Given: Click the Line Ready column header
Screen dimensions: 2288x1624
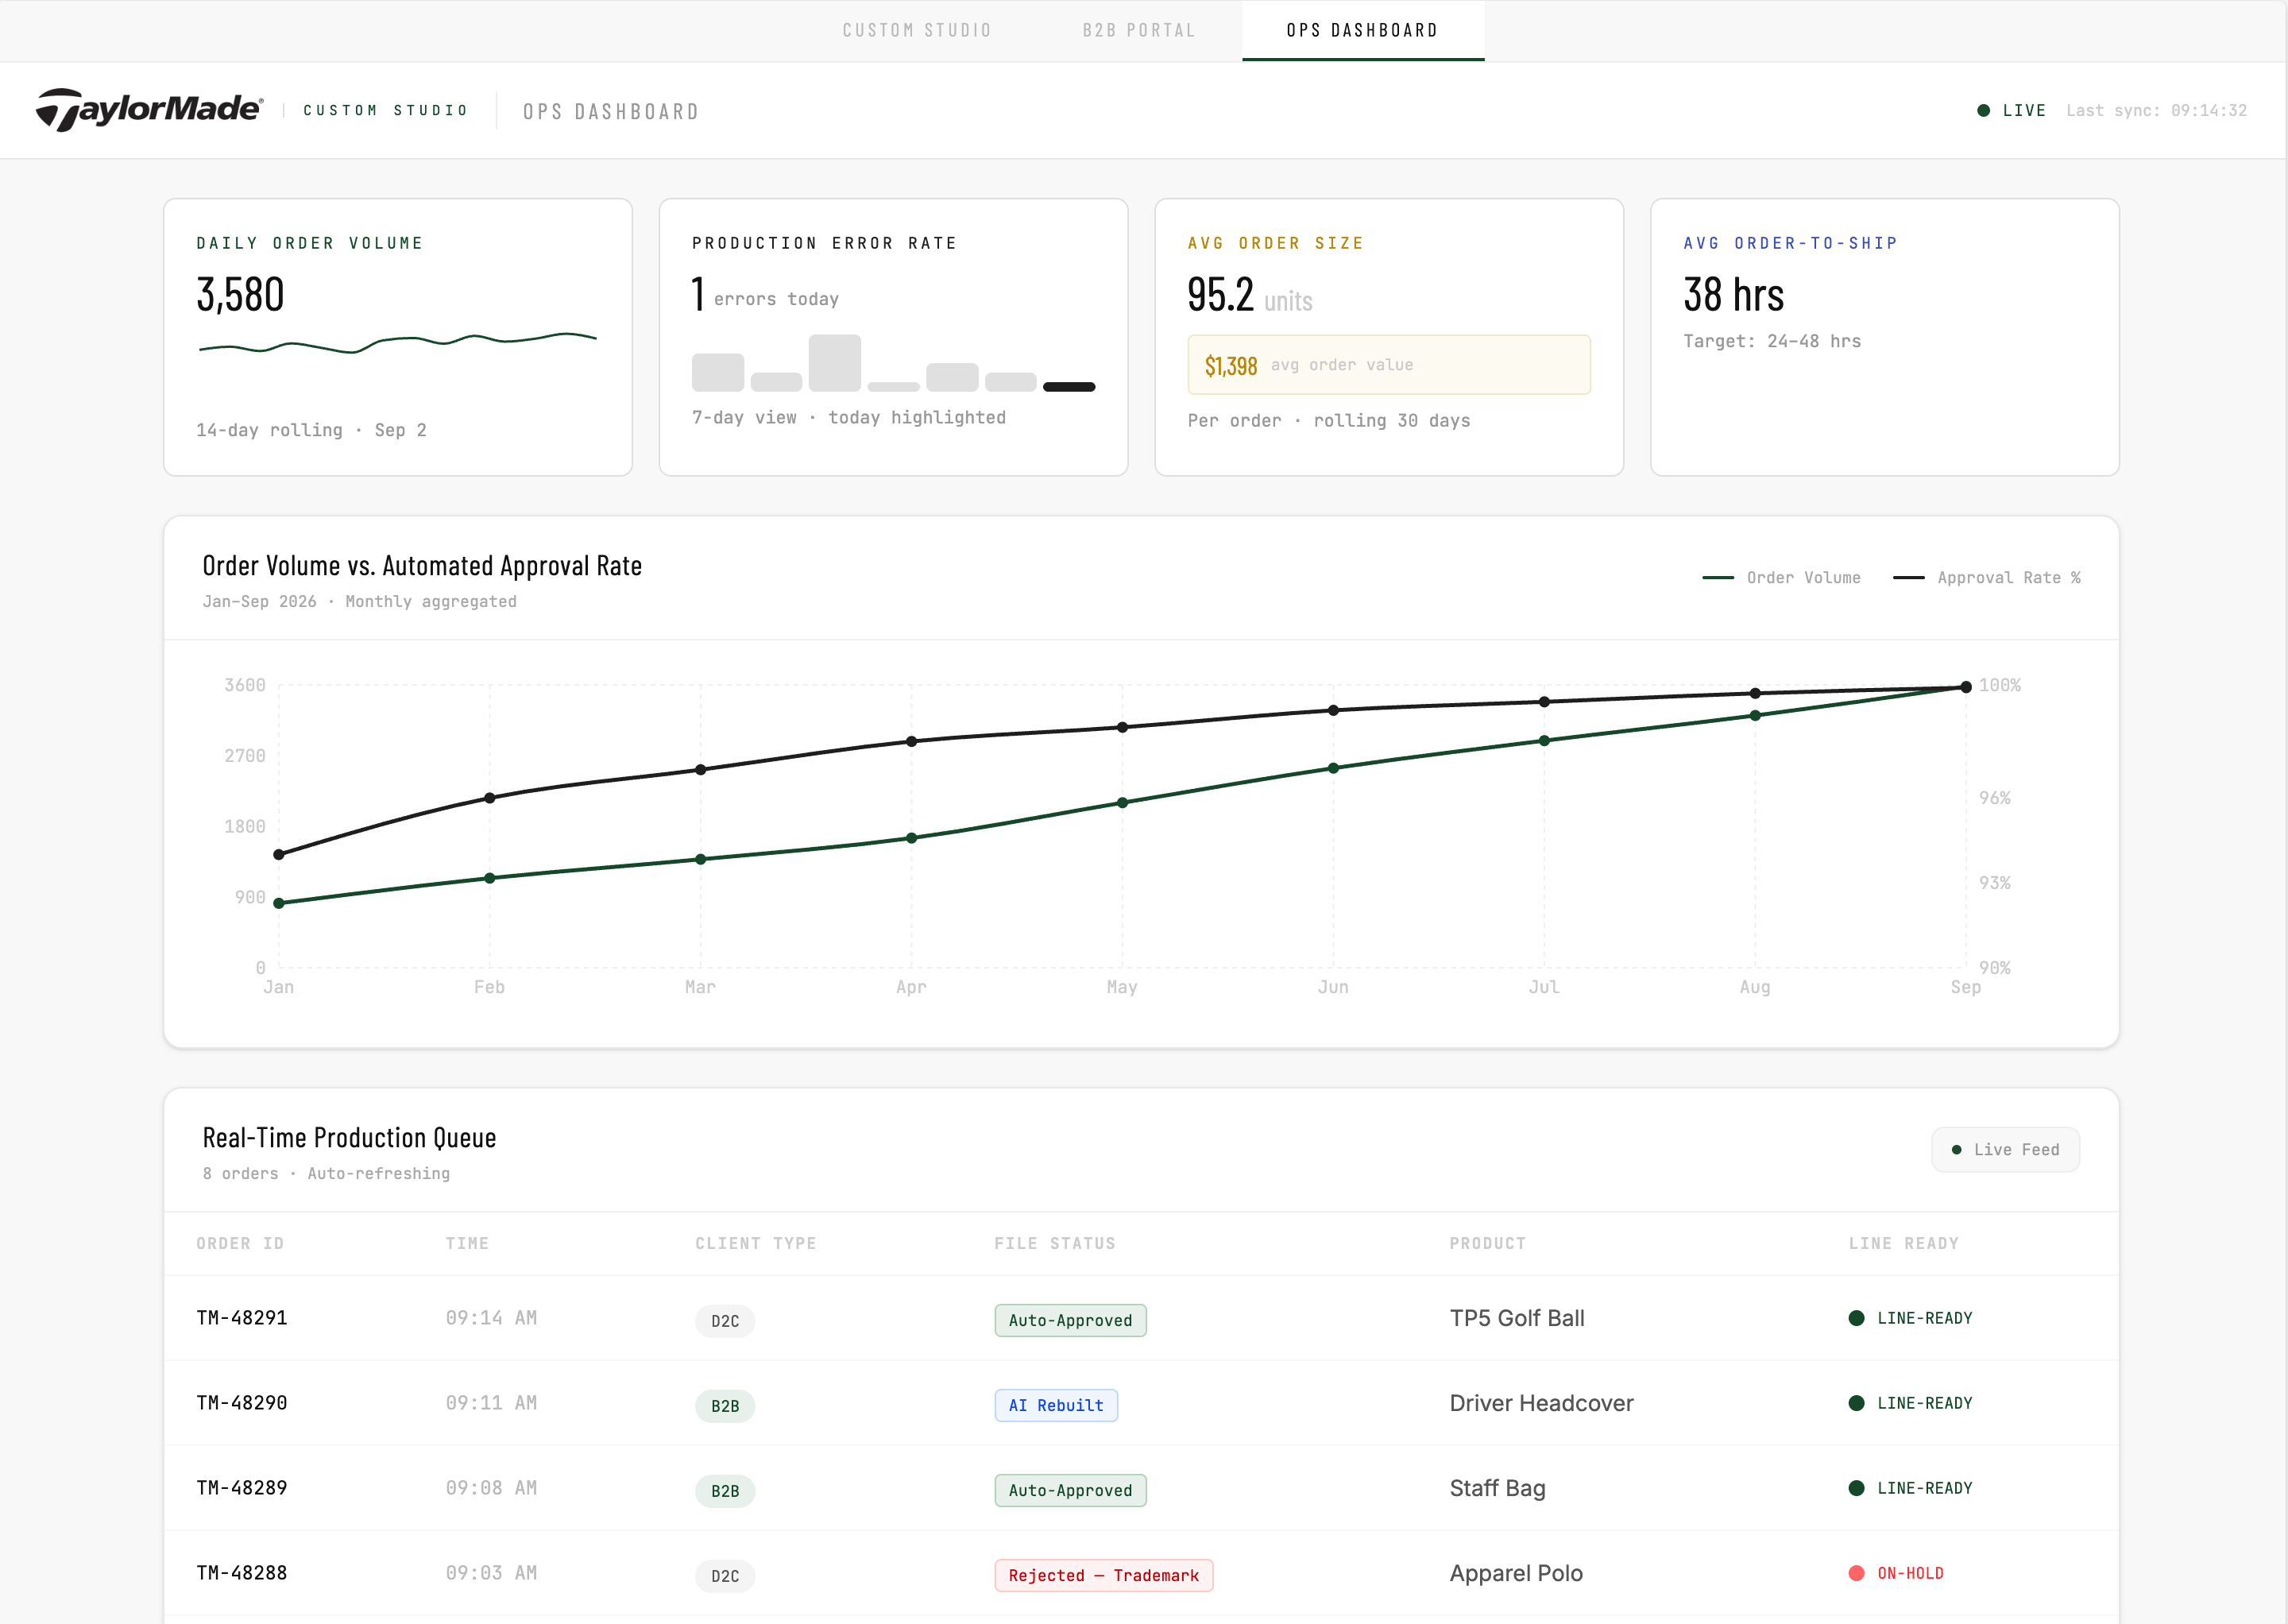Looking at the screenshot, I should [x=1903, y=1243].
